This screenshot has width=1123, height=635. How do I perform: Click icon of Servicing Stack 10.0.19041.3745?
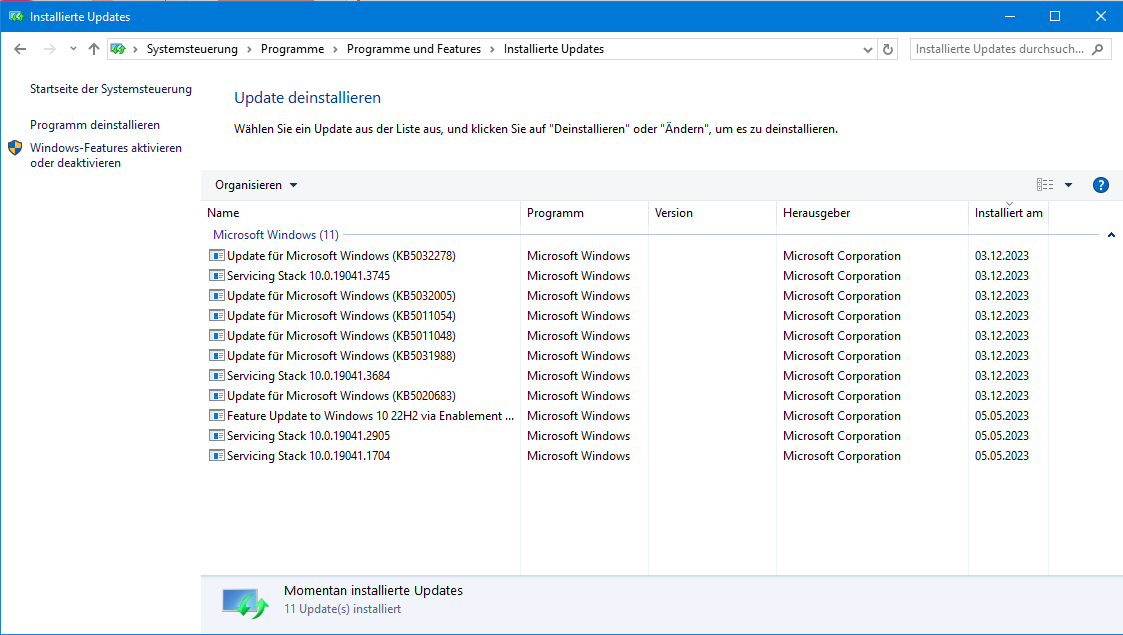pyautogui.click(x=216, y=276)
